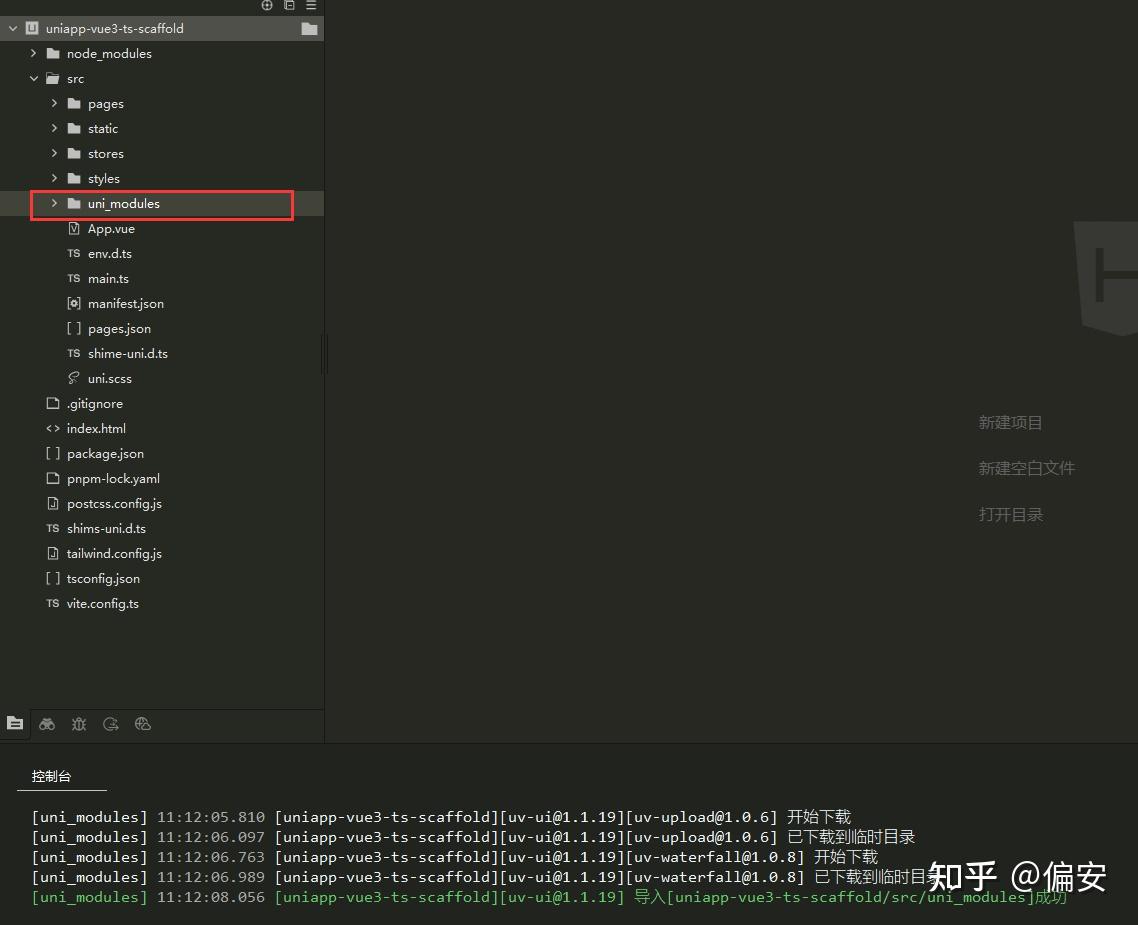Click the sync/refresh icon in bottom toolbar

coord(111,723)
